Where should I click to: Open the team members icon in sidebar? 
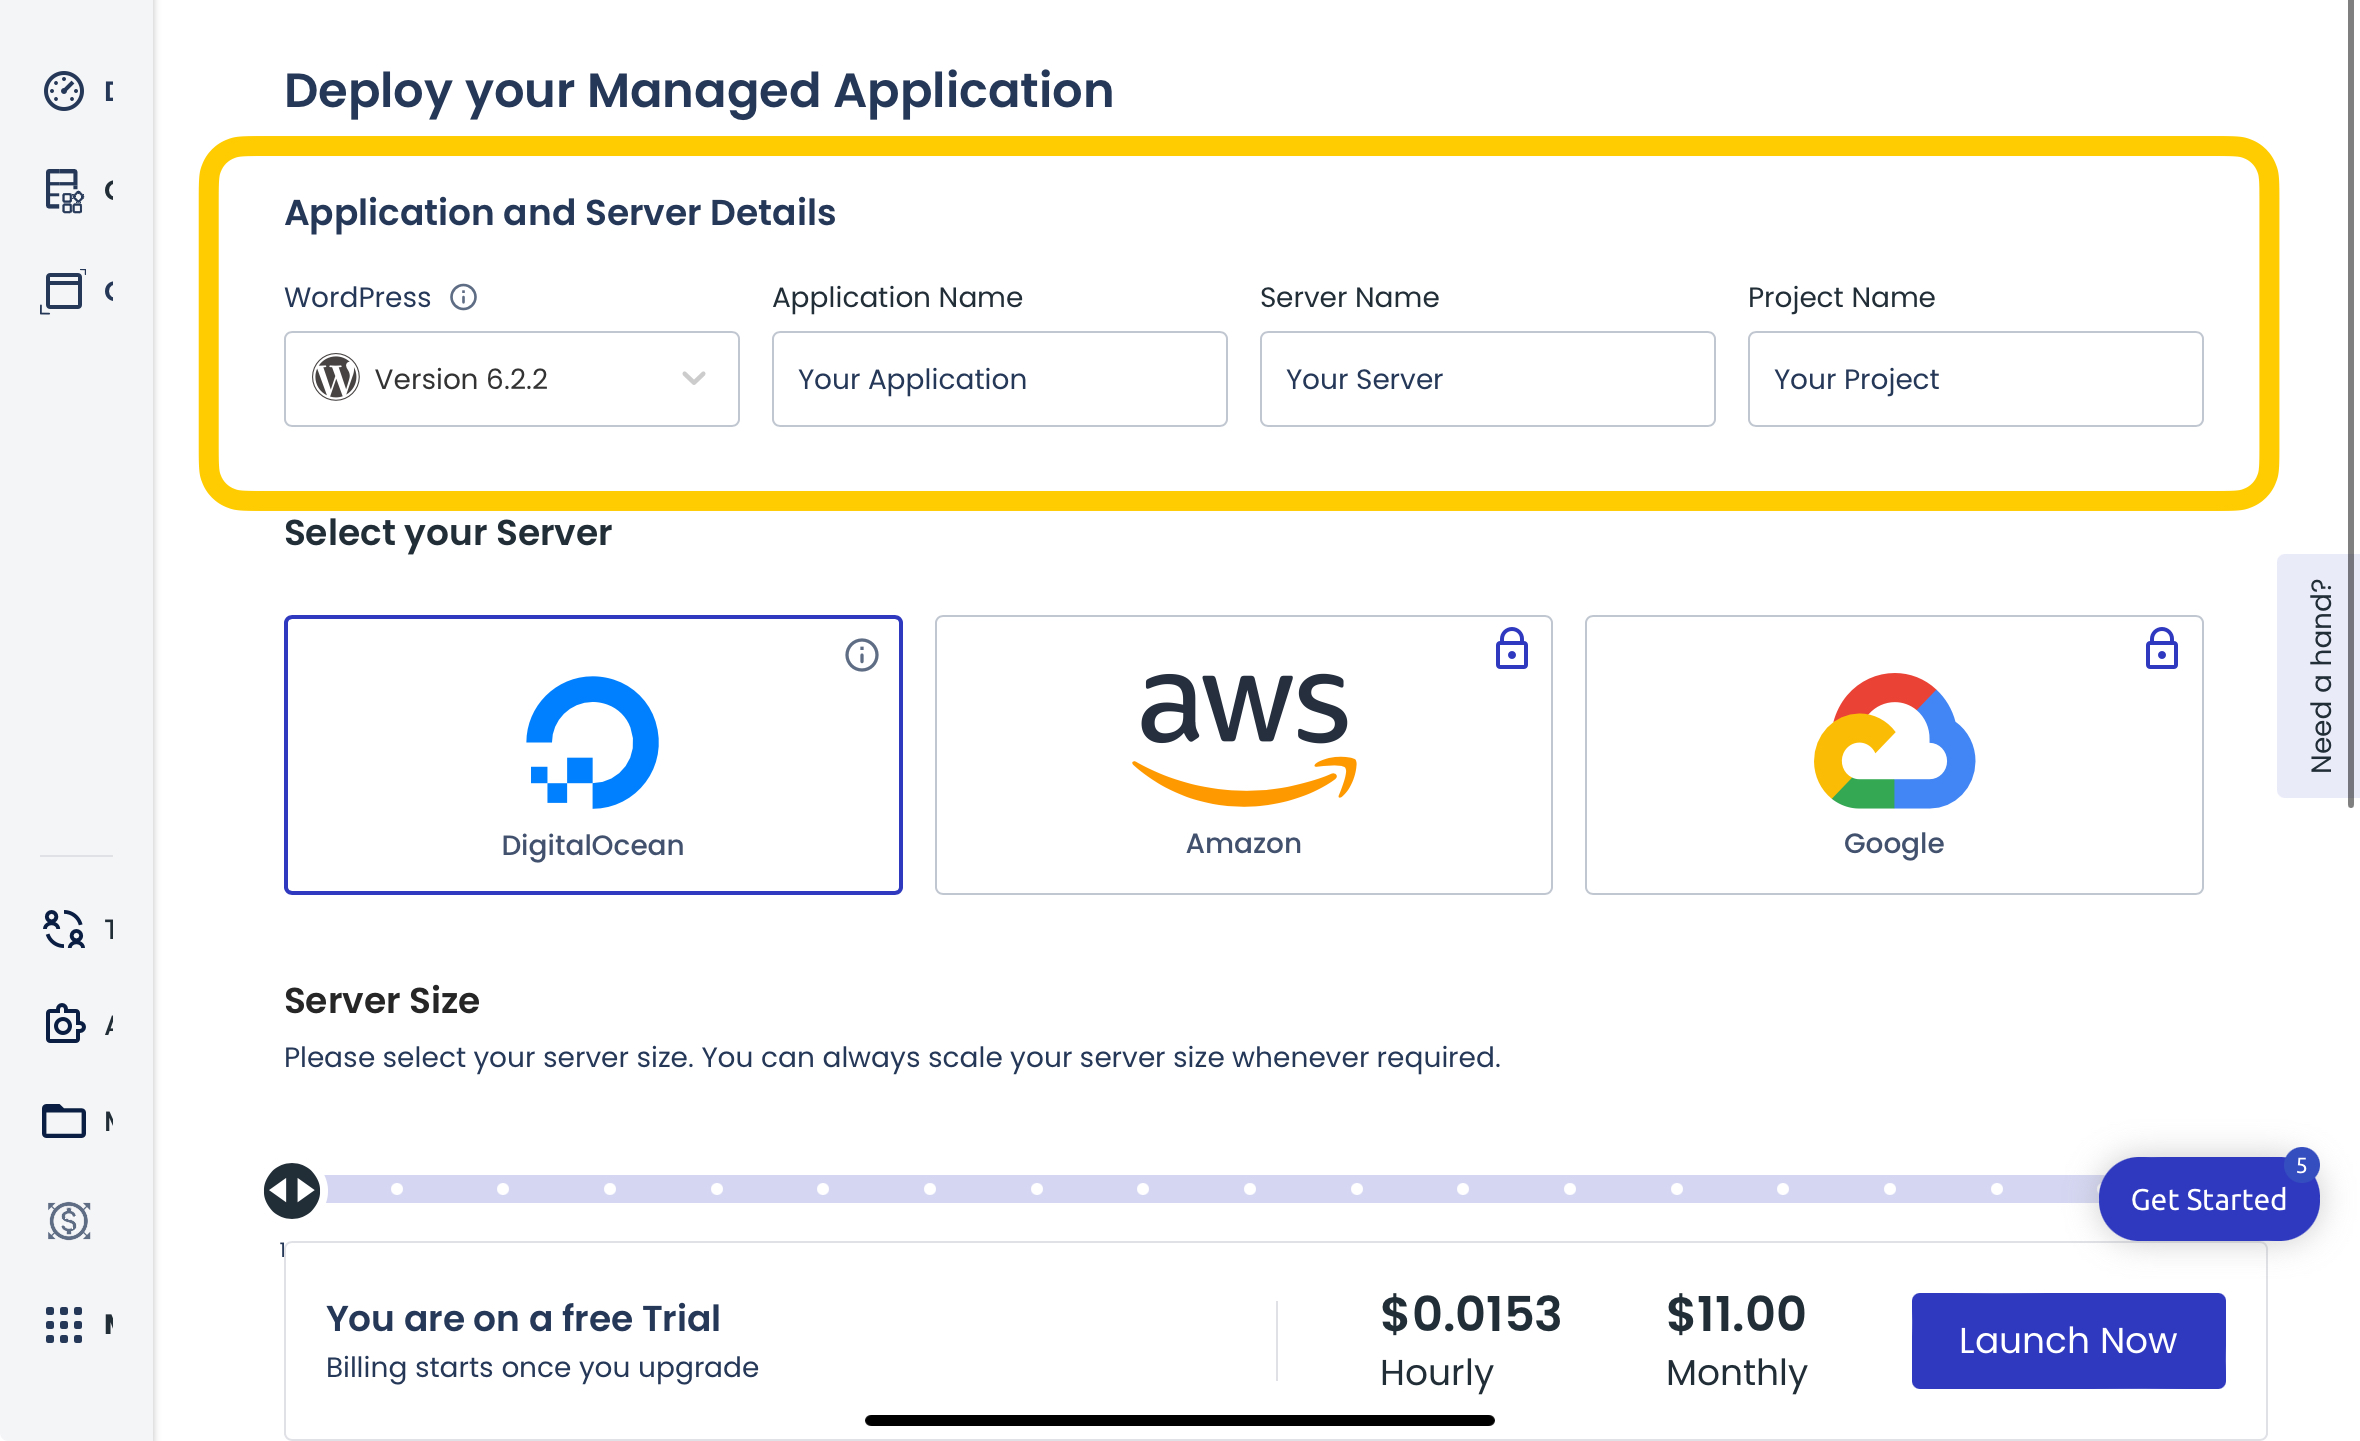[64, 929]
